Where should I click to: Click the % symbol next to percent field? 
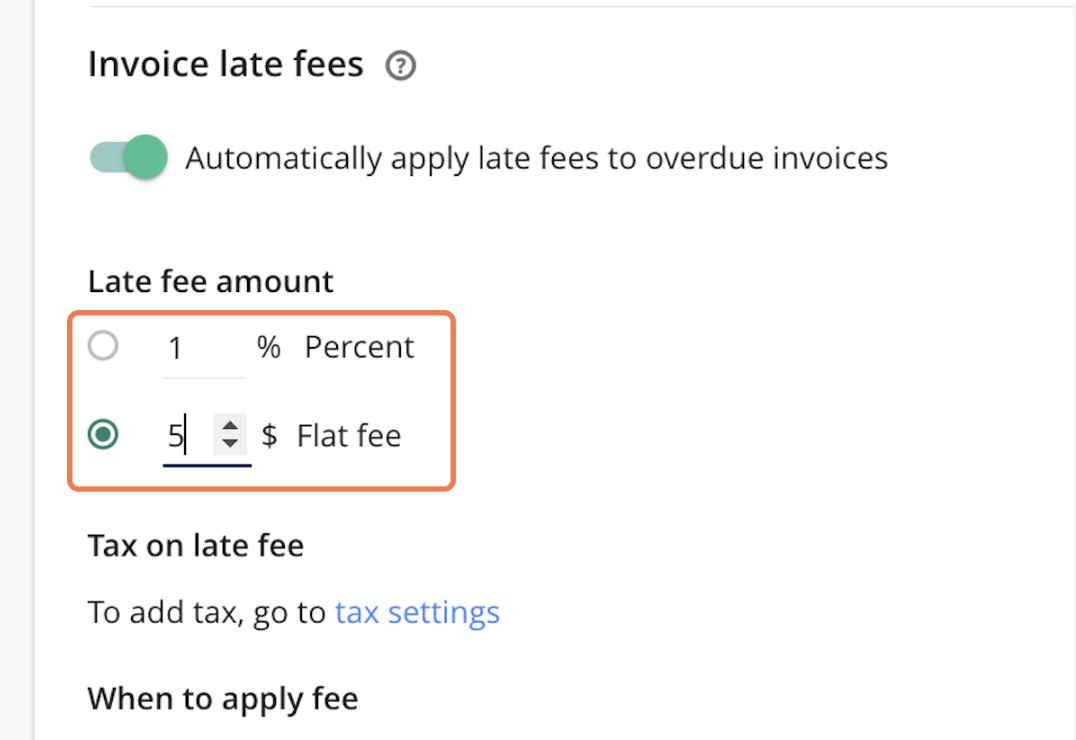tap(269, 347)
